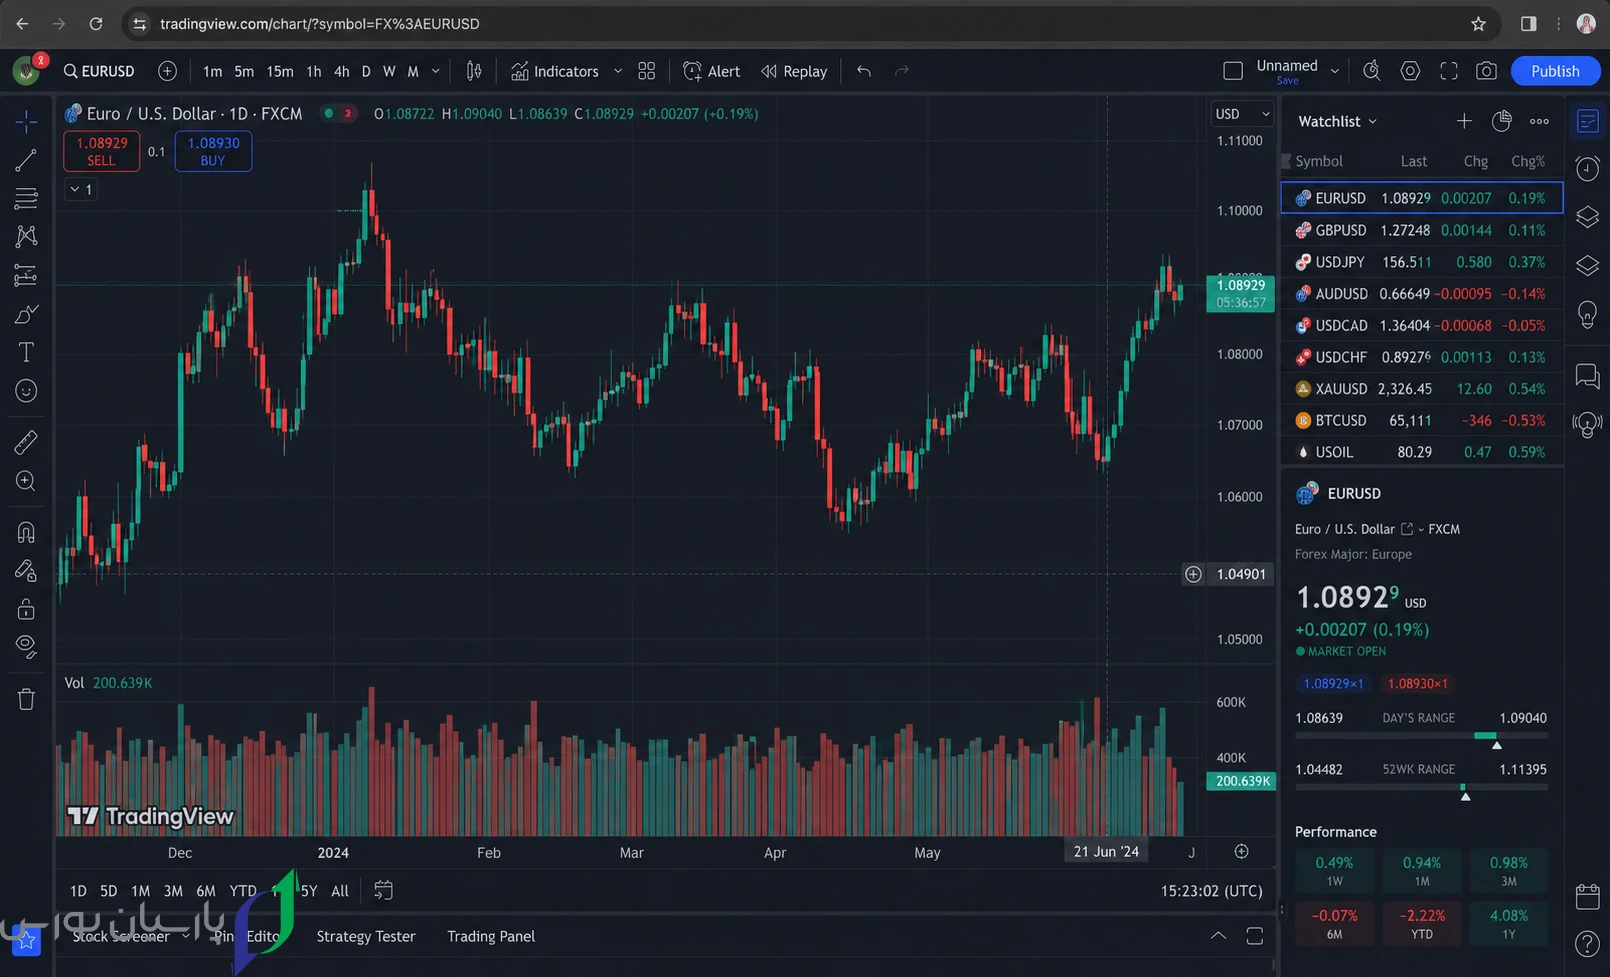Select the BTCUSD watchlist row
The image size is (1610, 977).
[1421, 420]
